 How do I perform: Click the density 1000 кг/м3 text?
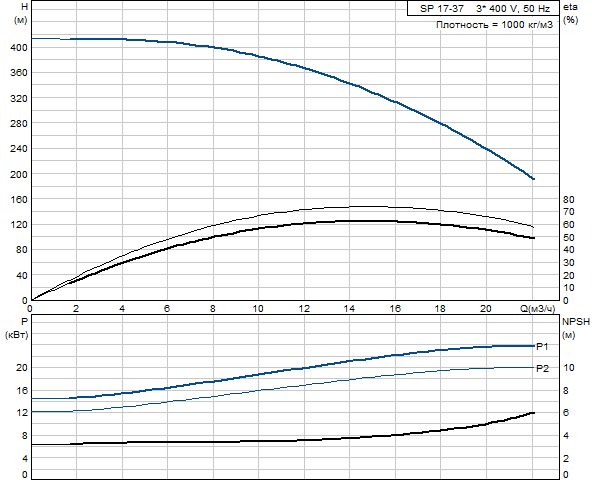[494, 25]
